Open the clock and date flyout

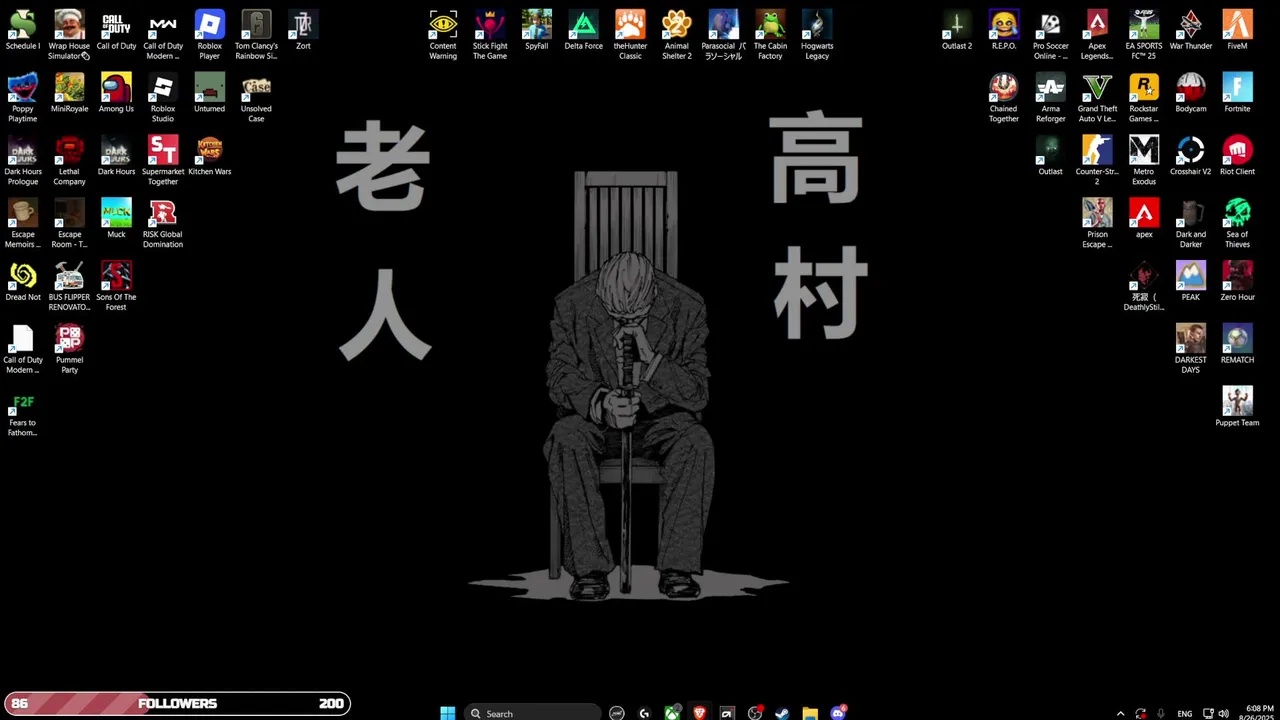click(x=1259, y=713)
